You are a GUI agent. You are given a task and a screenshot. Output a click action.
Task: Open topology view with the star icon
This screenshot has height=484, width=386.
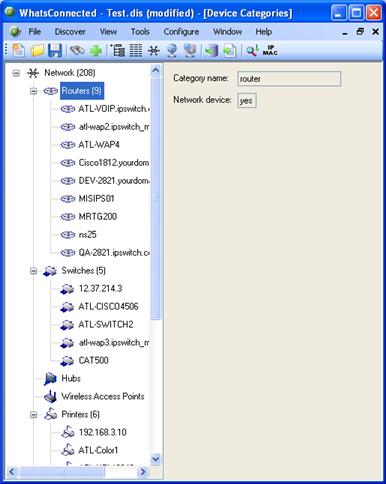[153, 51]
